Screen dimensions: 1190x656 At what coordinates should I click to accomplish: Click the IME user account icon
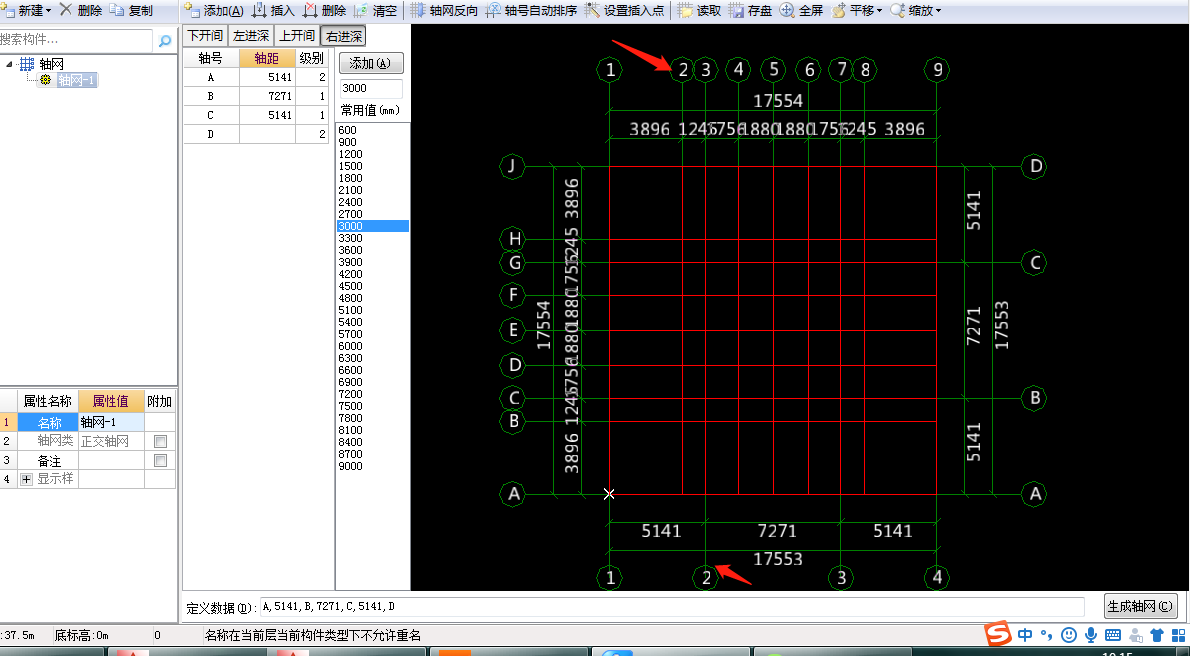click(1136, 635)
